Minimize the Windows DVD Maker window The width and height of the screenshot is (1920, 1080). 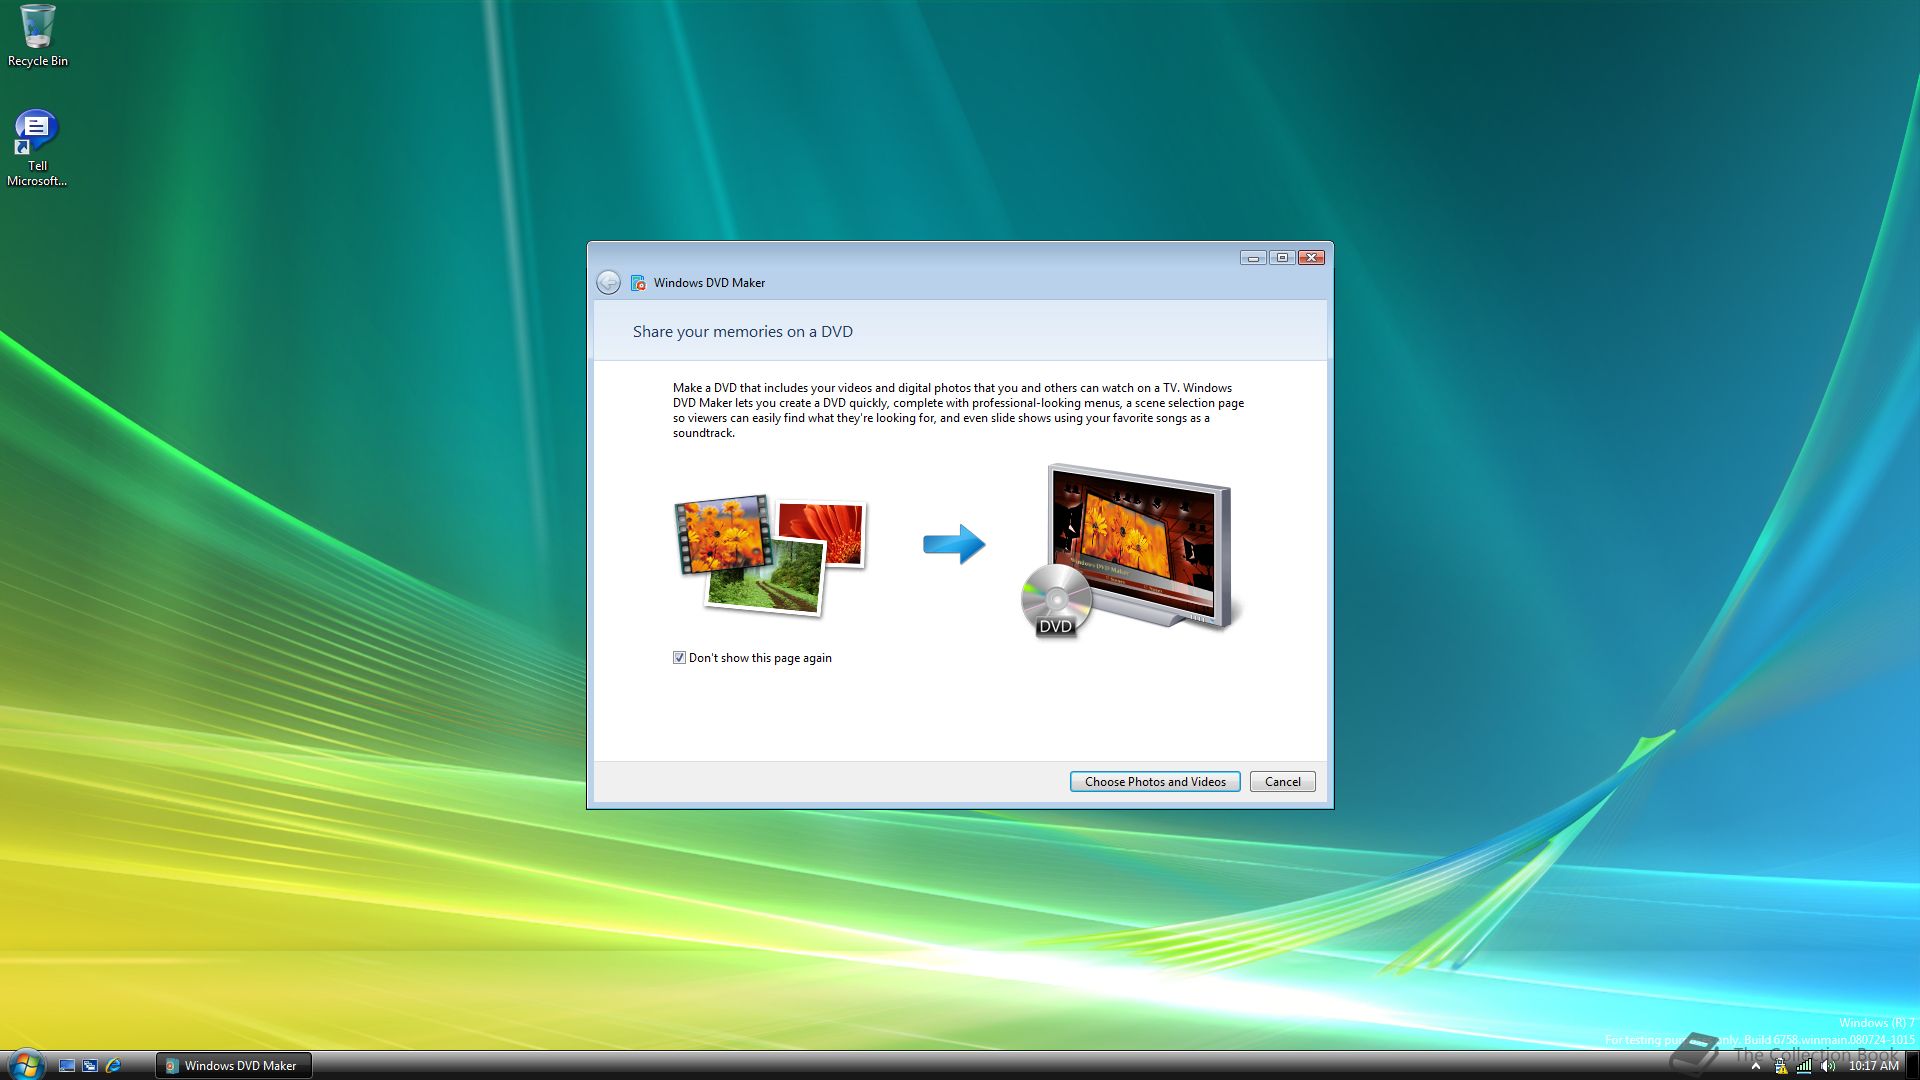[1253, 258]
